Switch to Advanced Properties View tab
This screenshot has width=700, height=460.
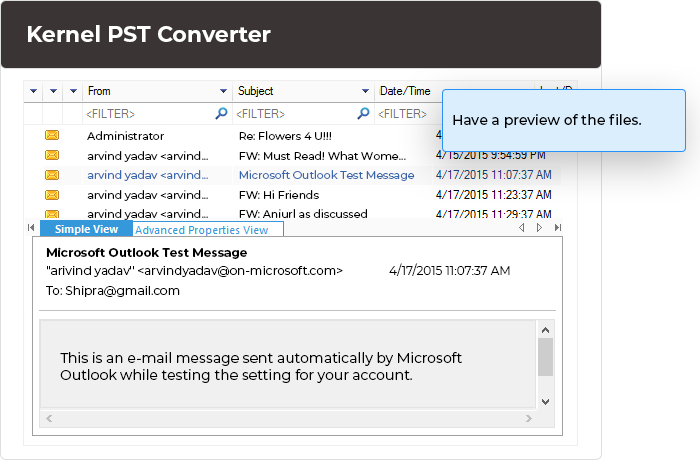(x=208, y=230)
